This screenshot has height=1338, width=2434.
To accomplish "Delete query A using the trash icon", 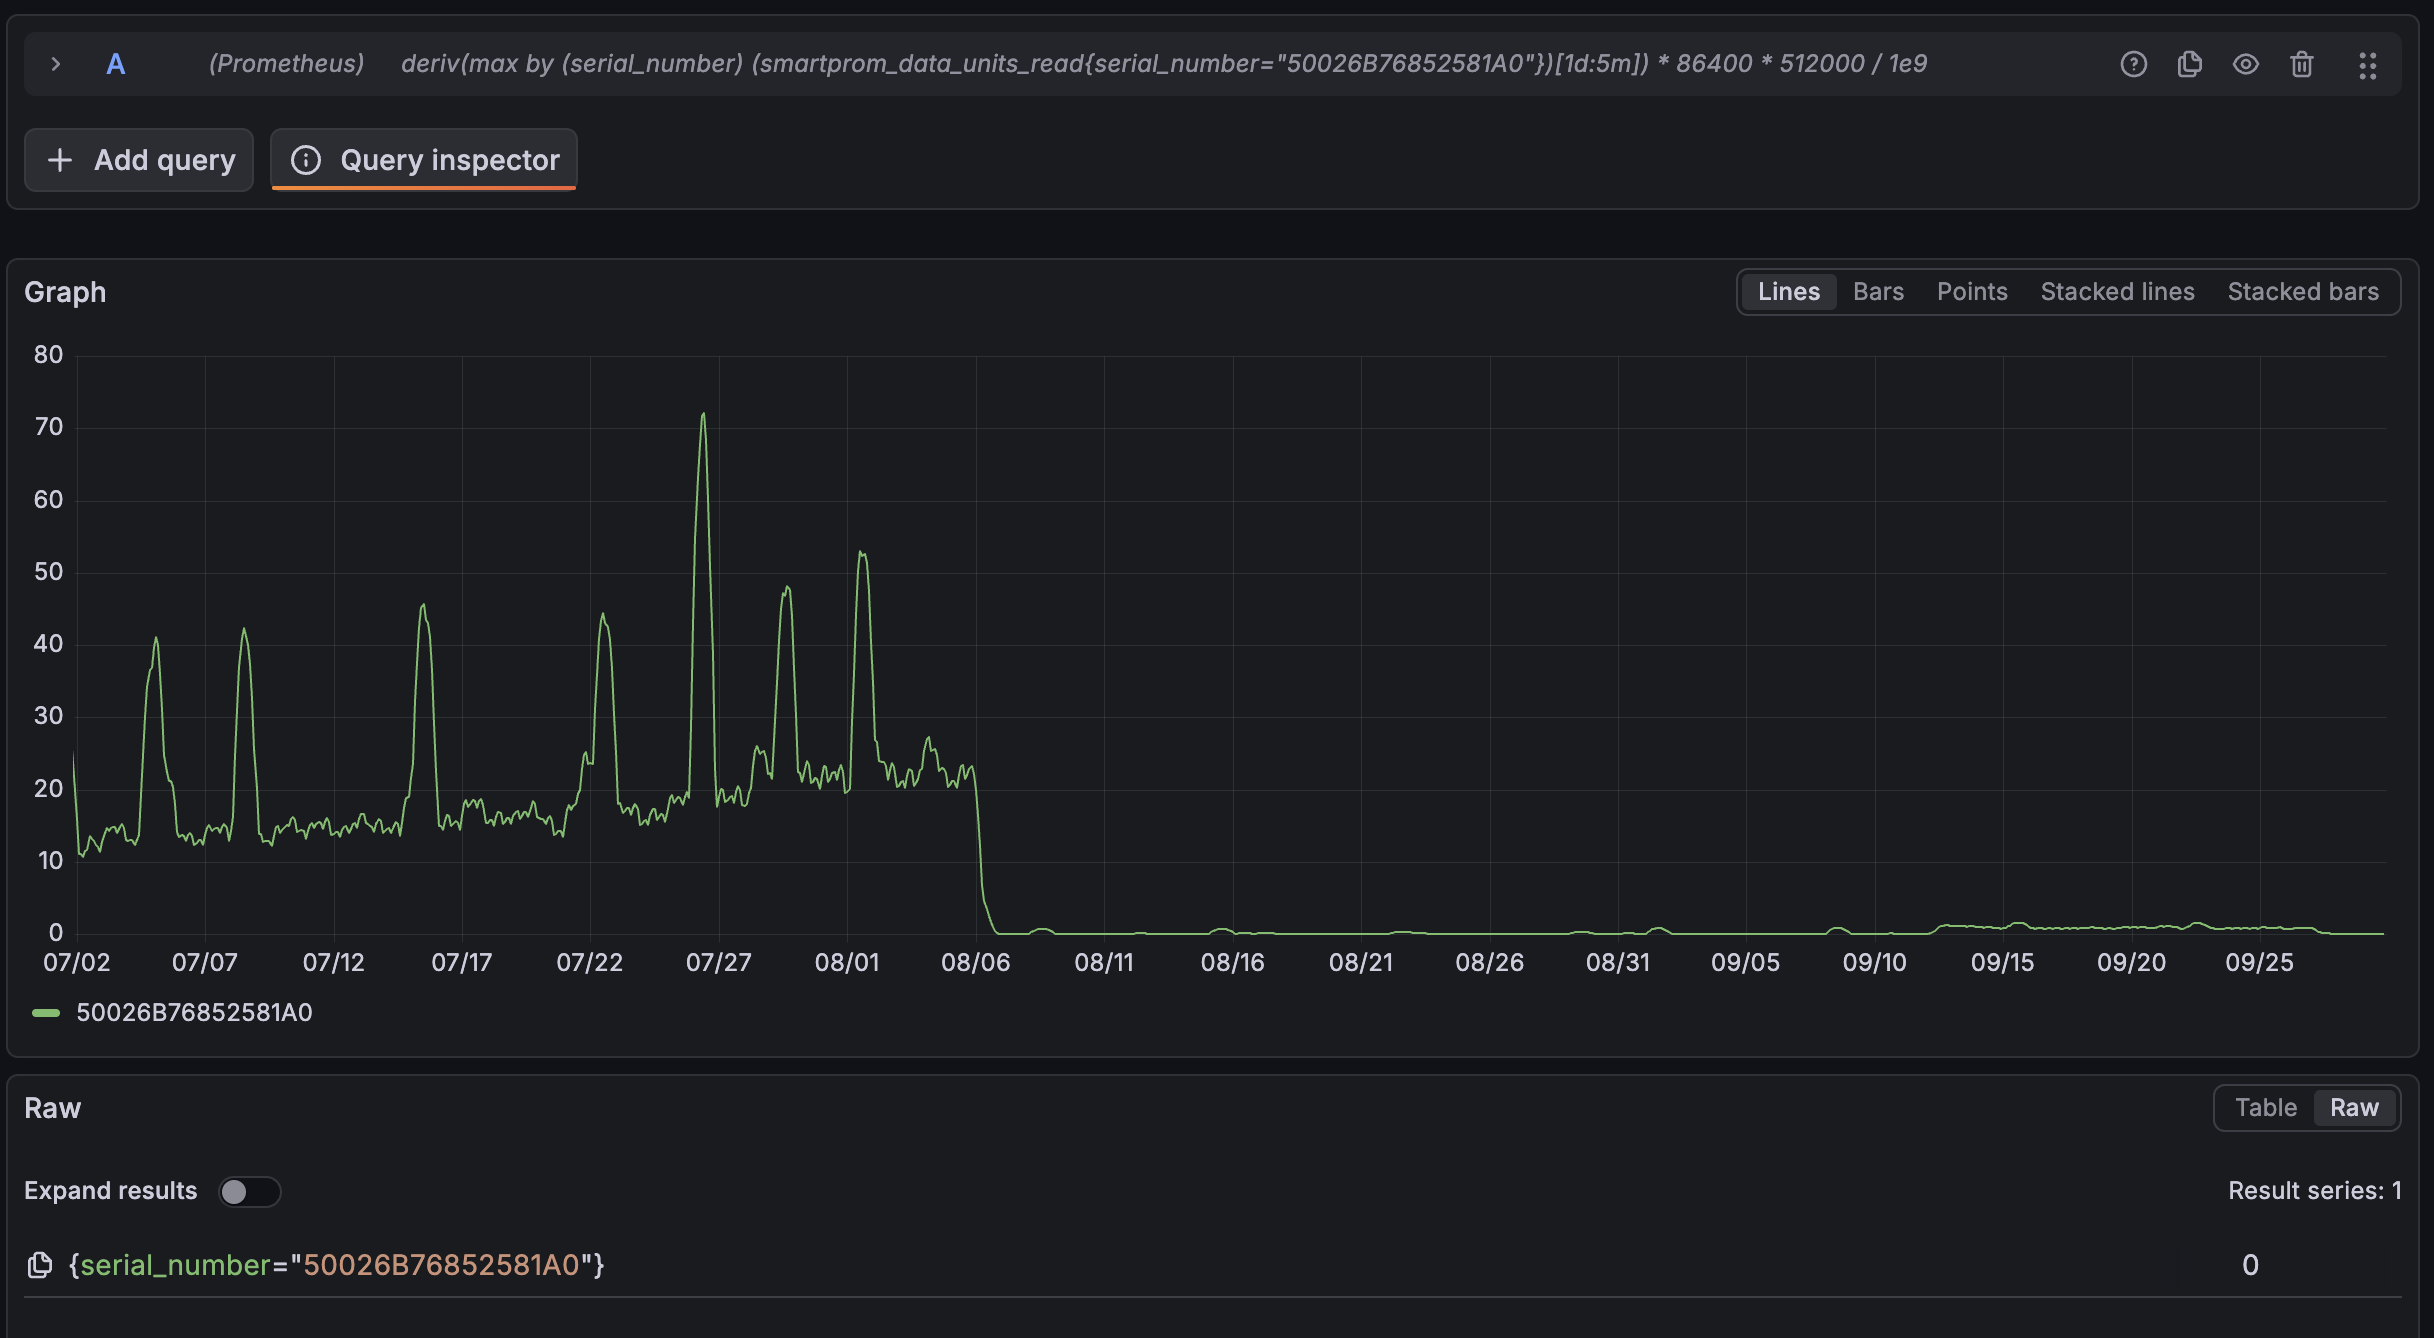I will 2301,64.
